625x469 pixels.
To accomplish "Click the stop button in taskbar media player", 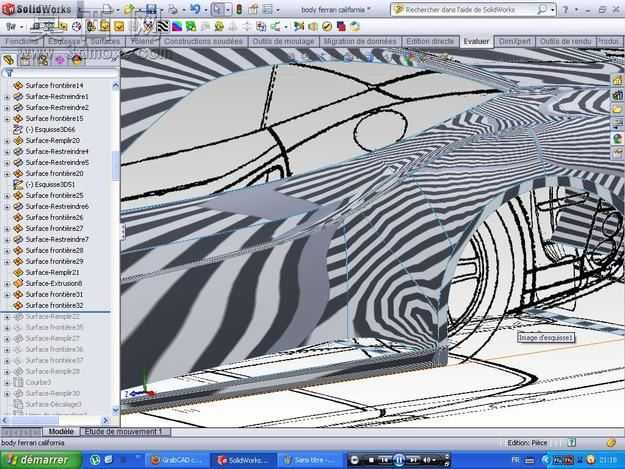I will [x=371, y=461].
